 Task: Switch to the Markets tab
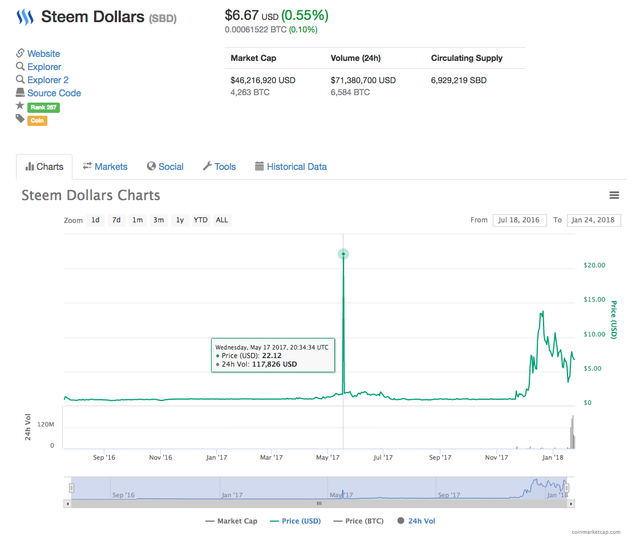105,167
